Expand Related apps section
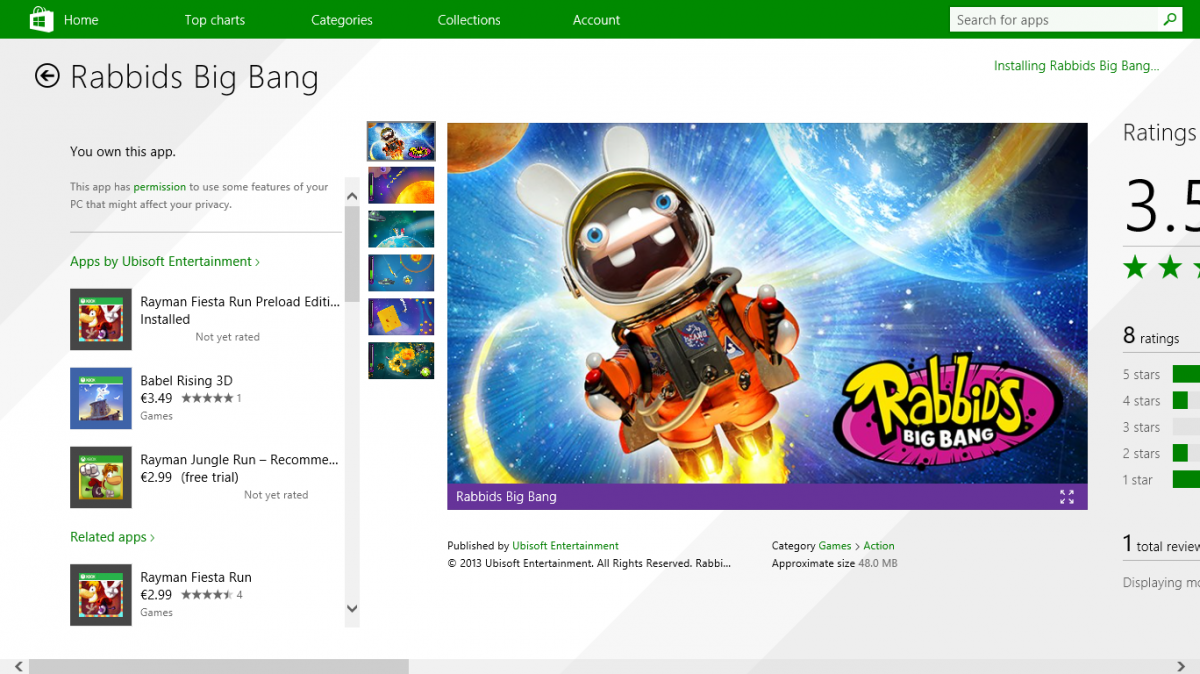 (x=112, y=537)
